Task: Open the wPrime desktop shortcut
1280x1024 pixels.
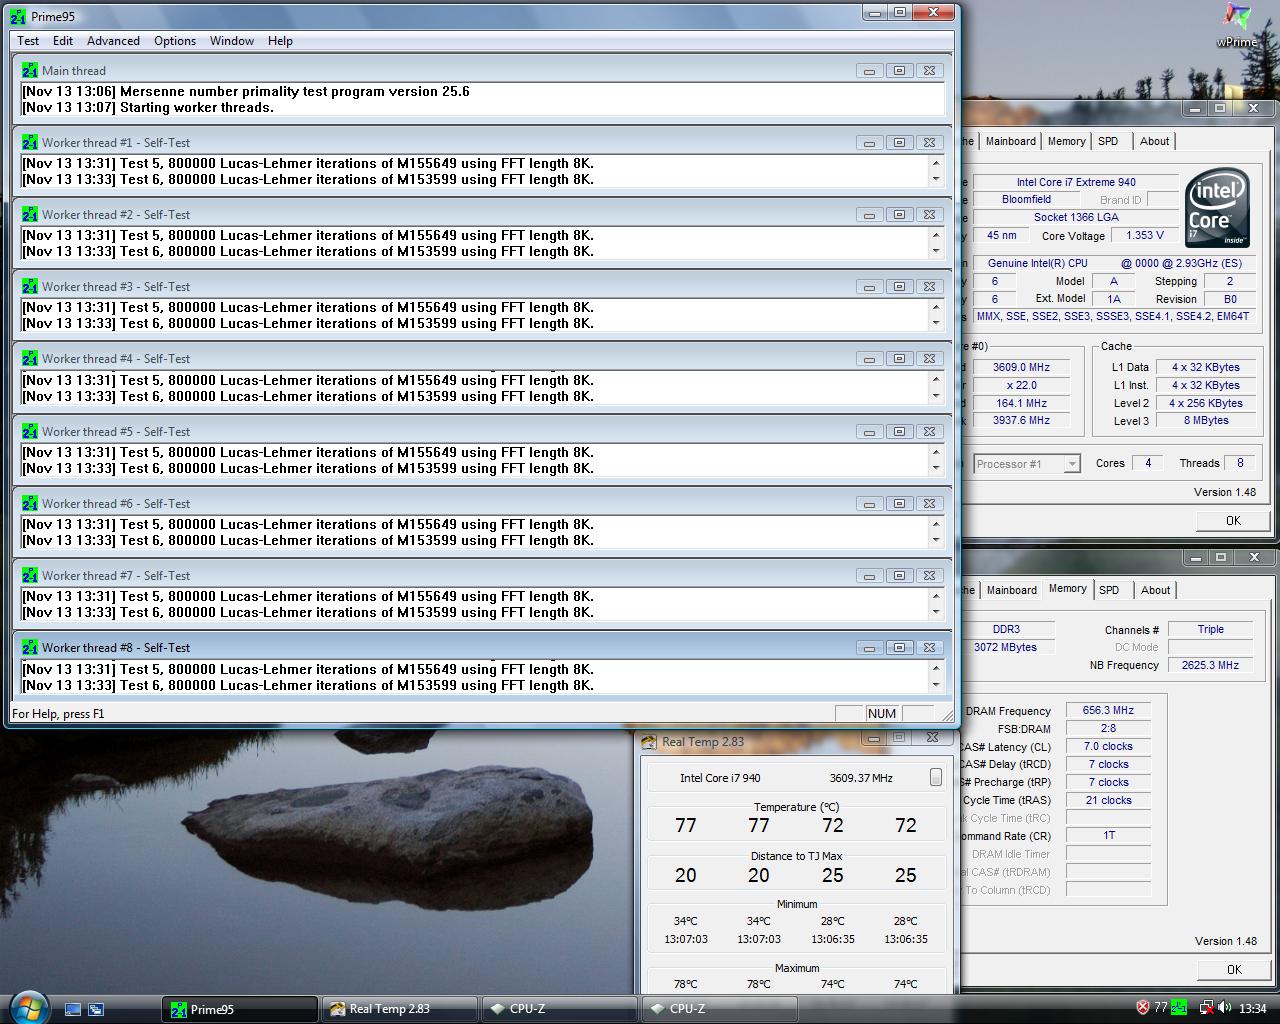Action: point(1237,25)
